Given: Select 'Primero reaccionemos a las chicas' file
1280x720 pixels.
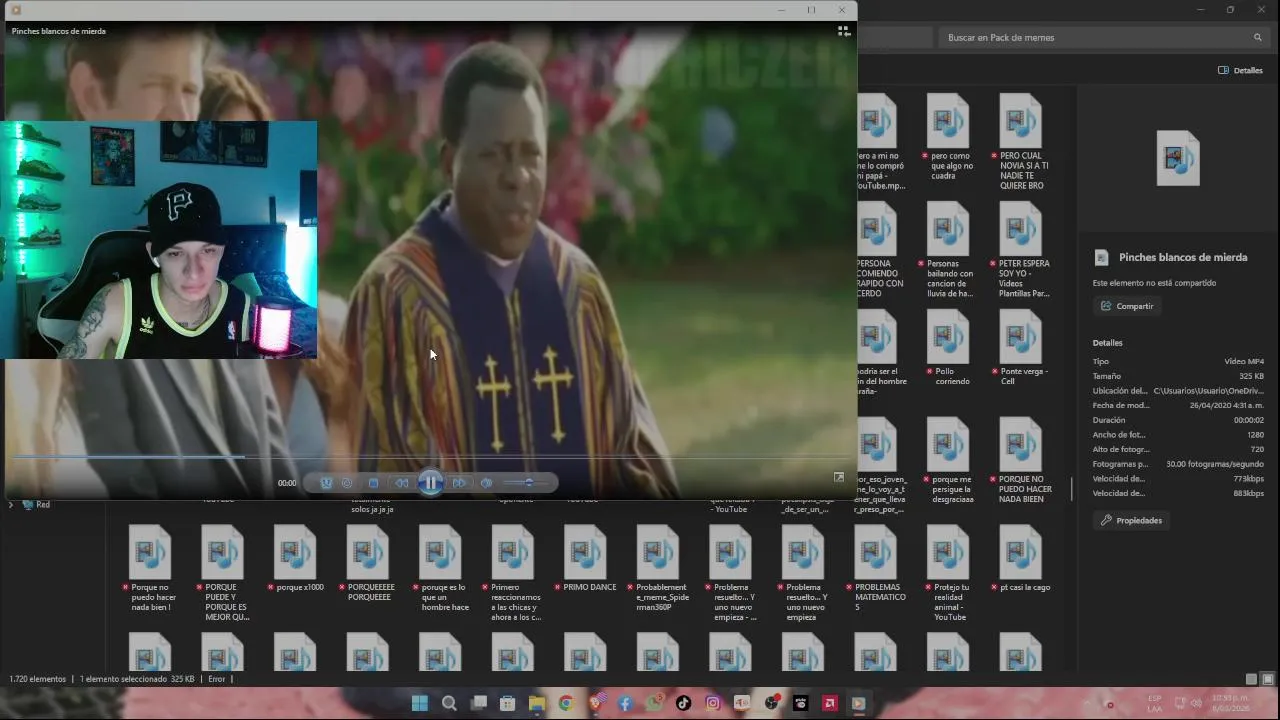Looking at the screenshot, I should [x=512, y=573].
